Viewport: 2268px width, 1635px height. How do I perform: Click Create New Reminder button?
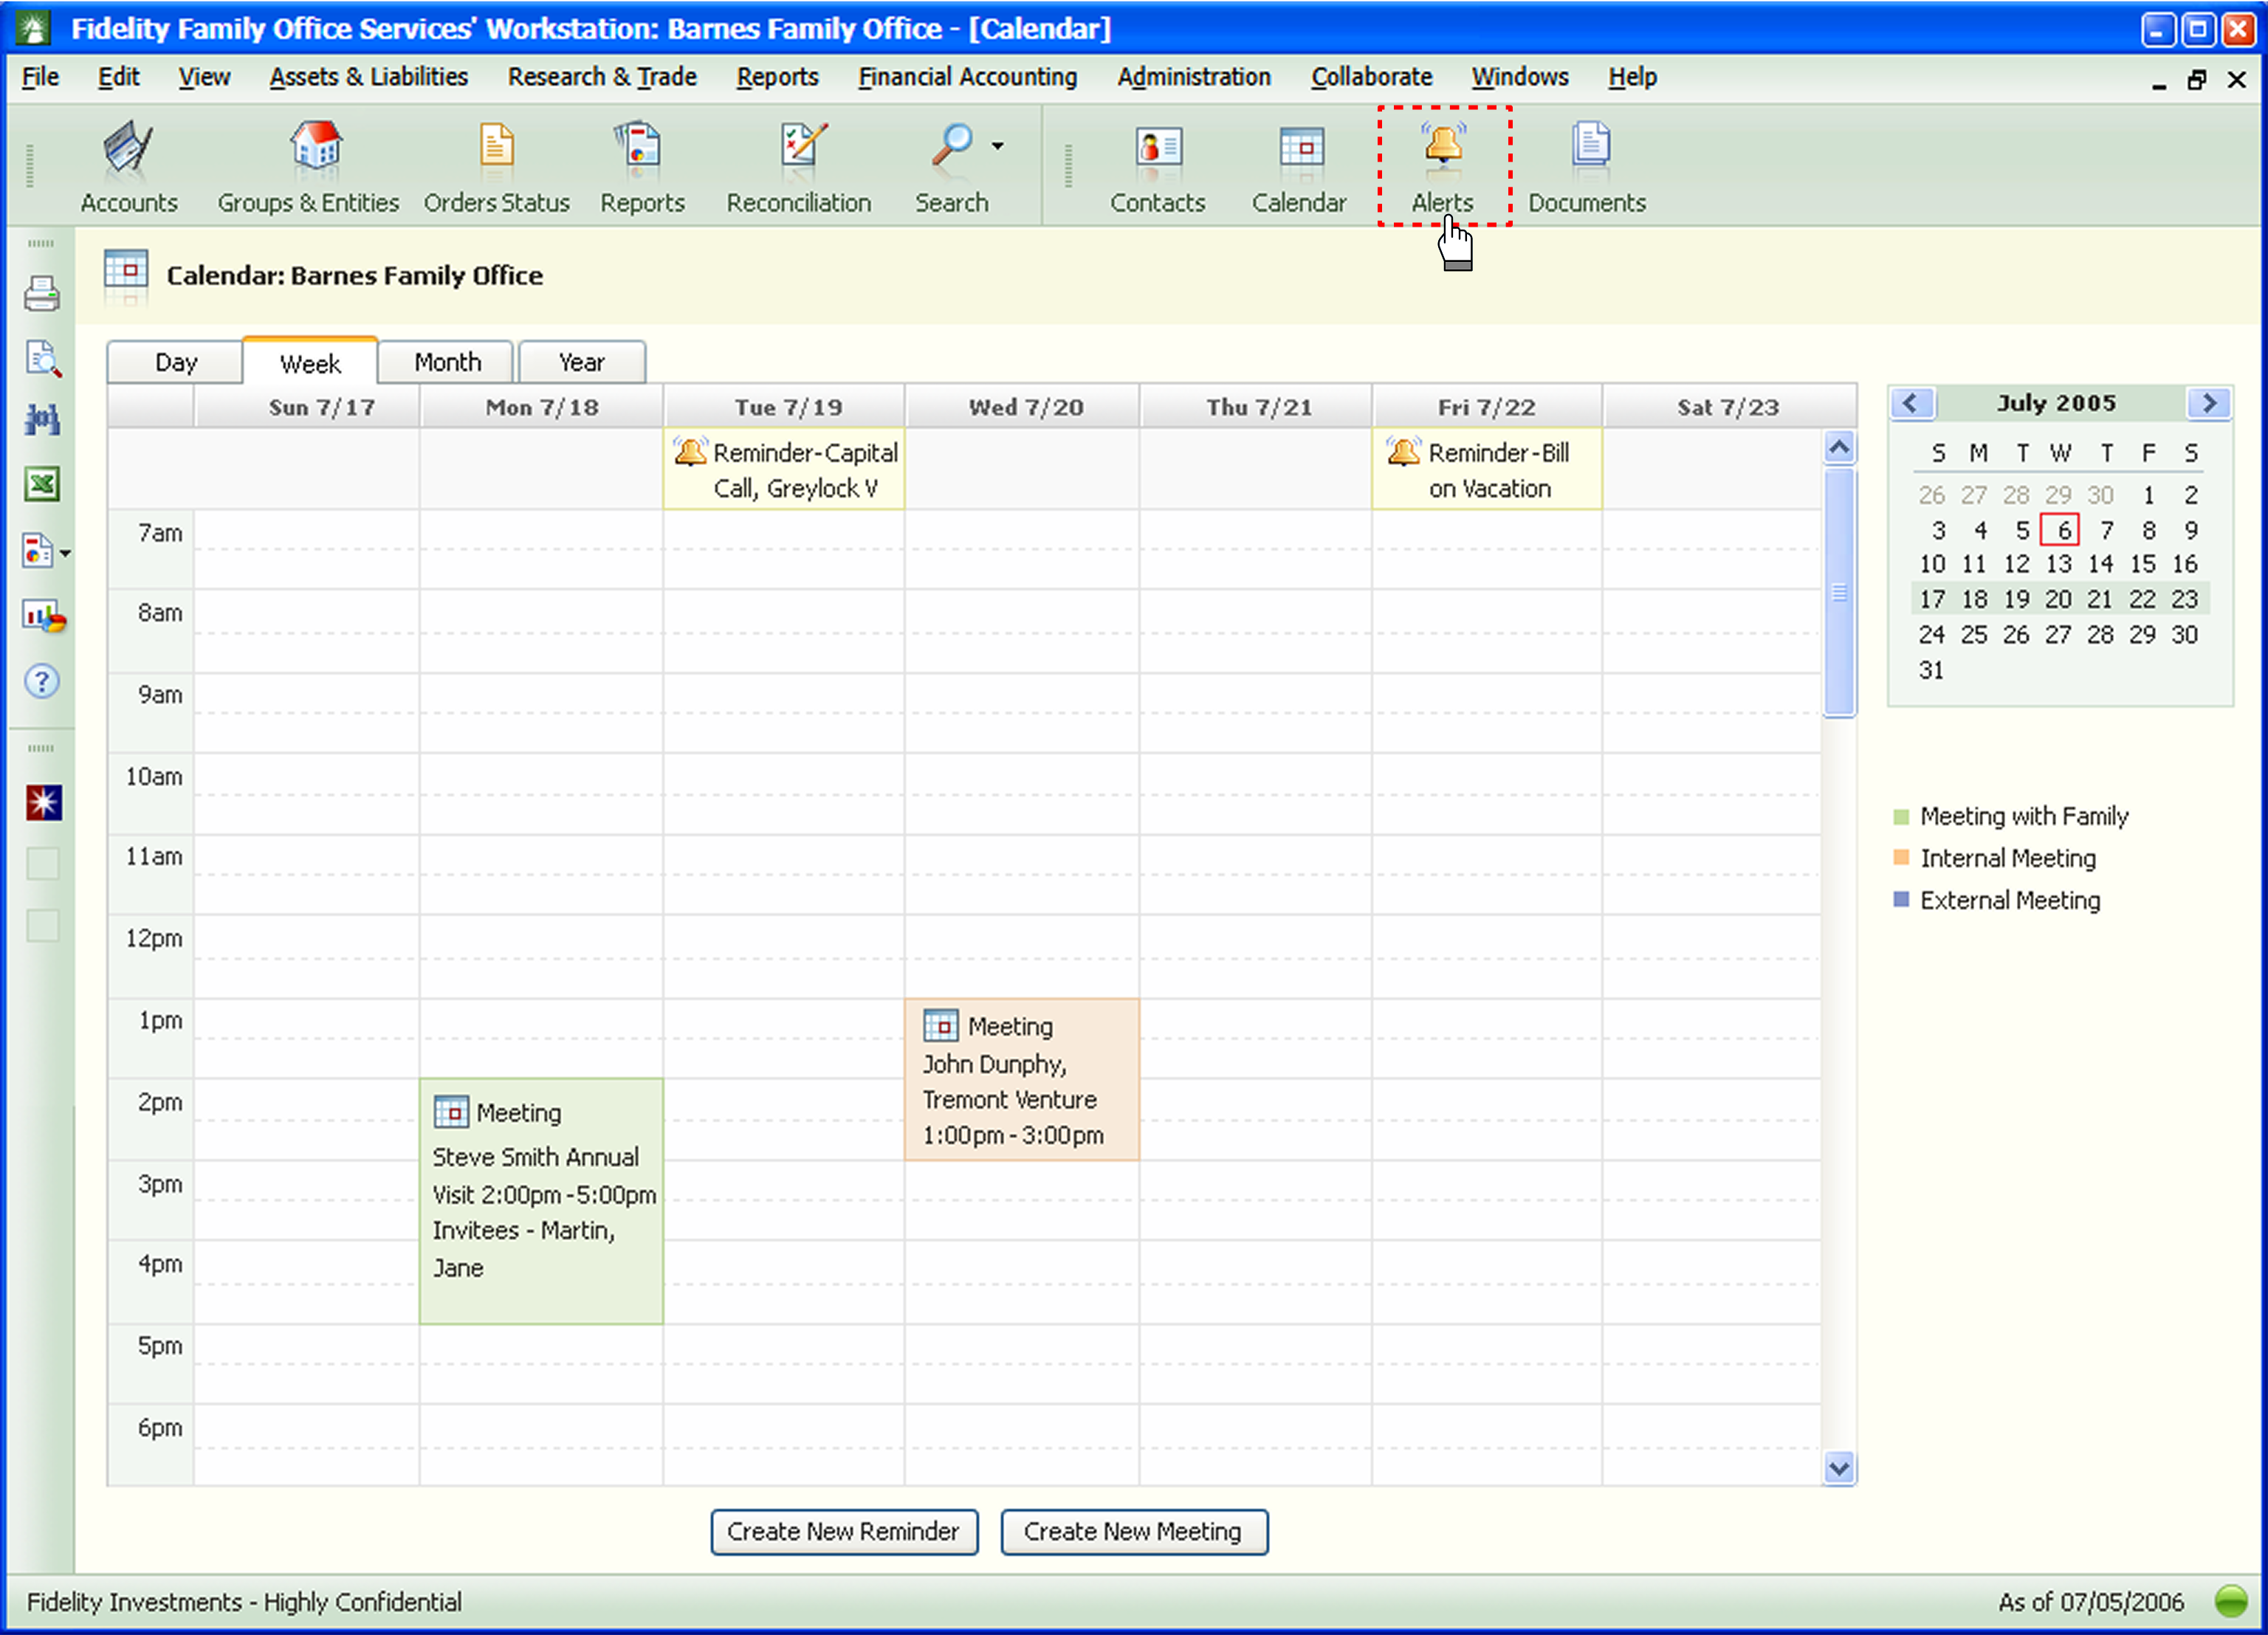point(843,1531)
